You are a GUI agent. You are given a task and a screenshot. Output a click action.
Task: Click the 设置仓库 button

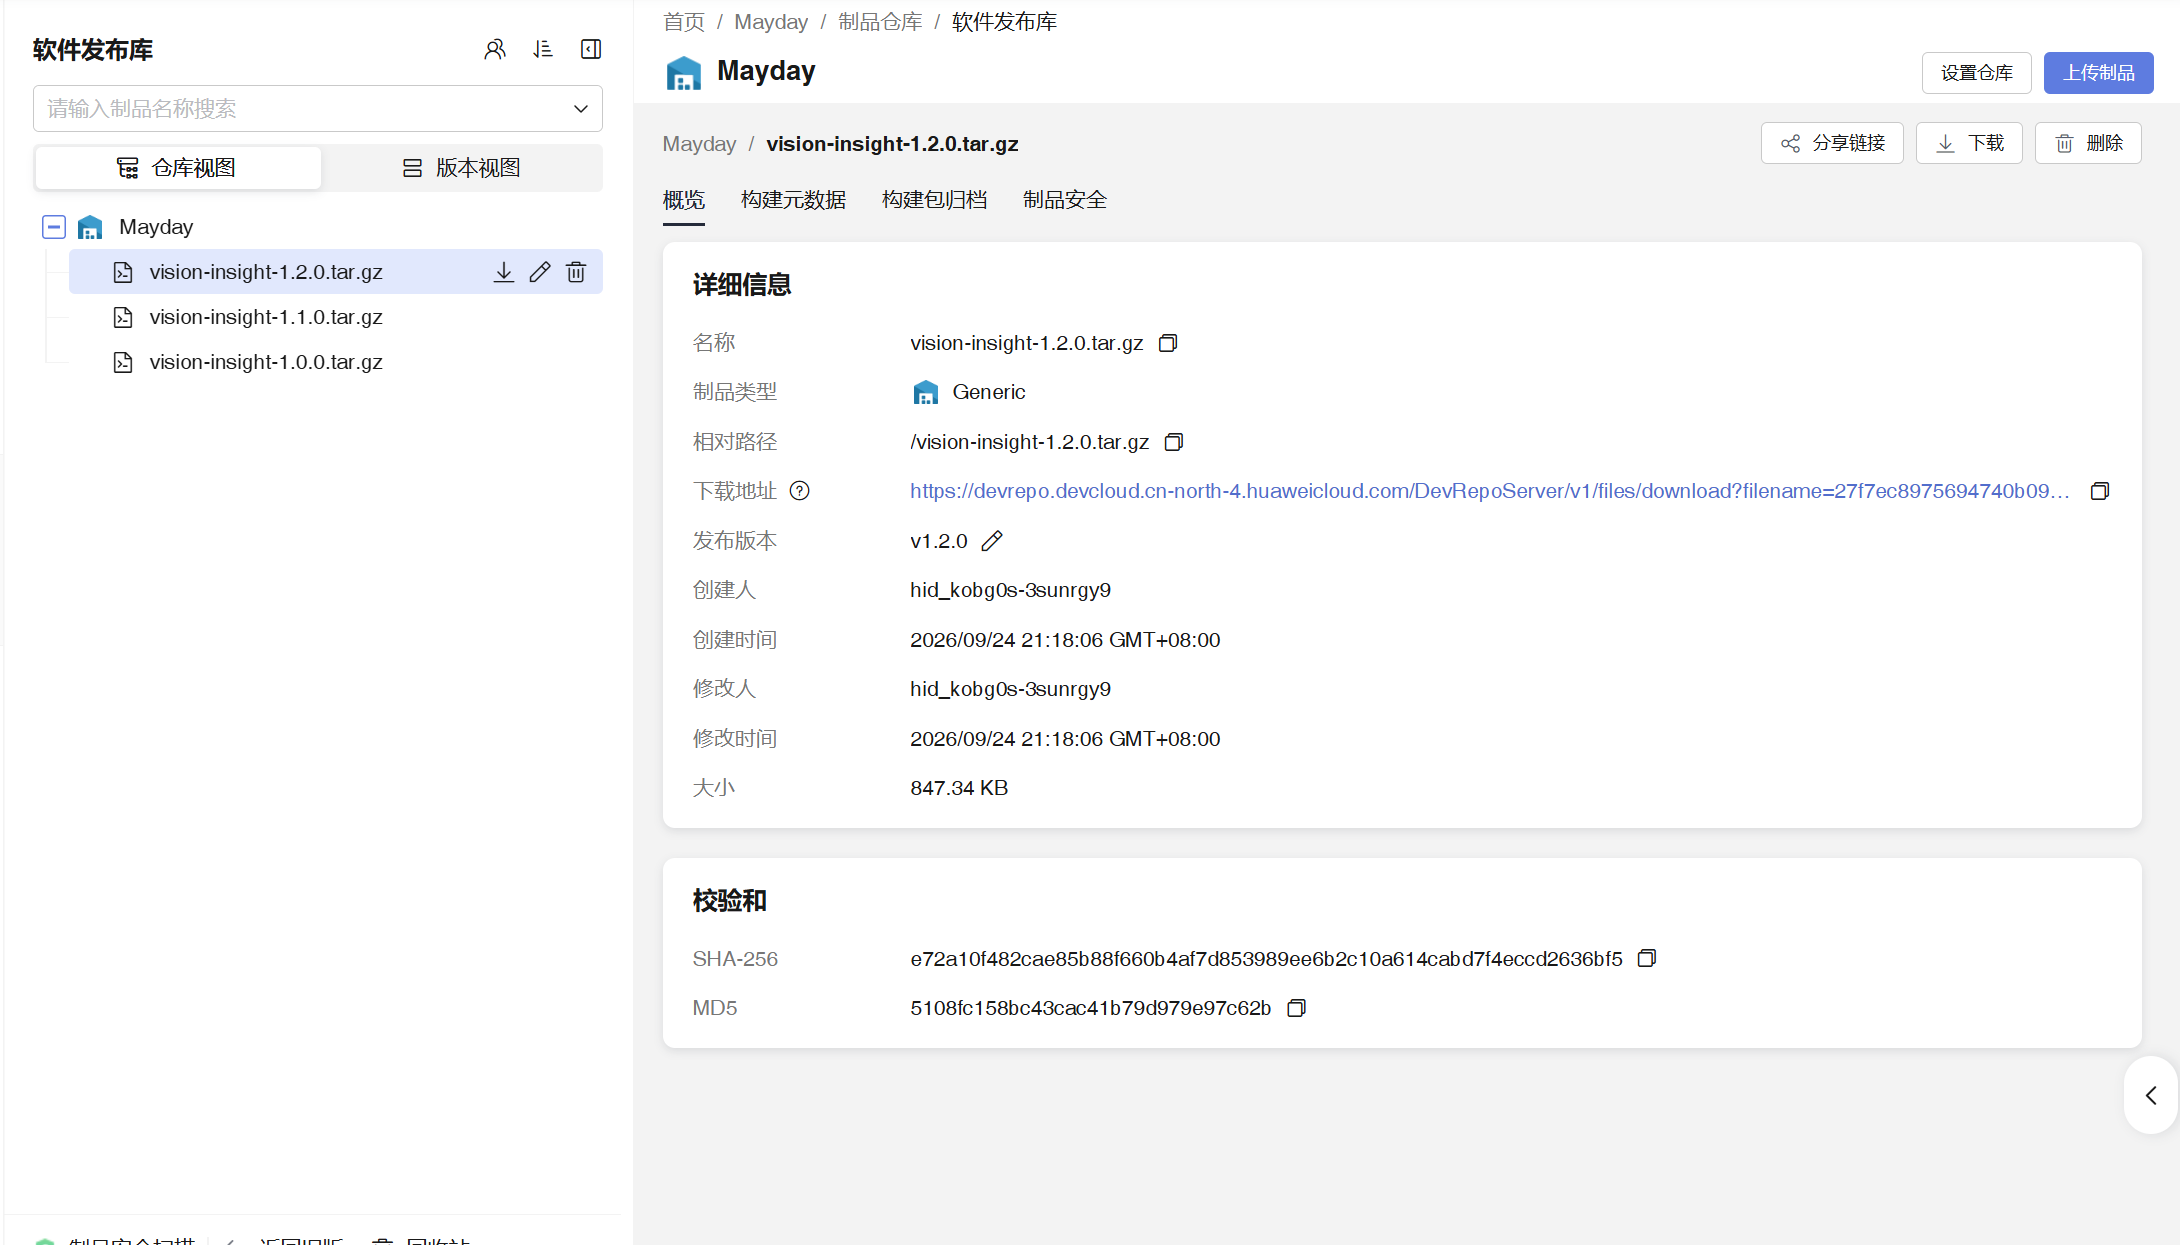pos(1976,73)
